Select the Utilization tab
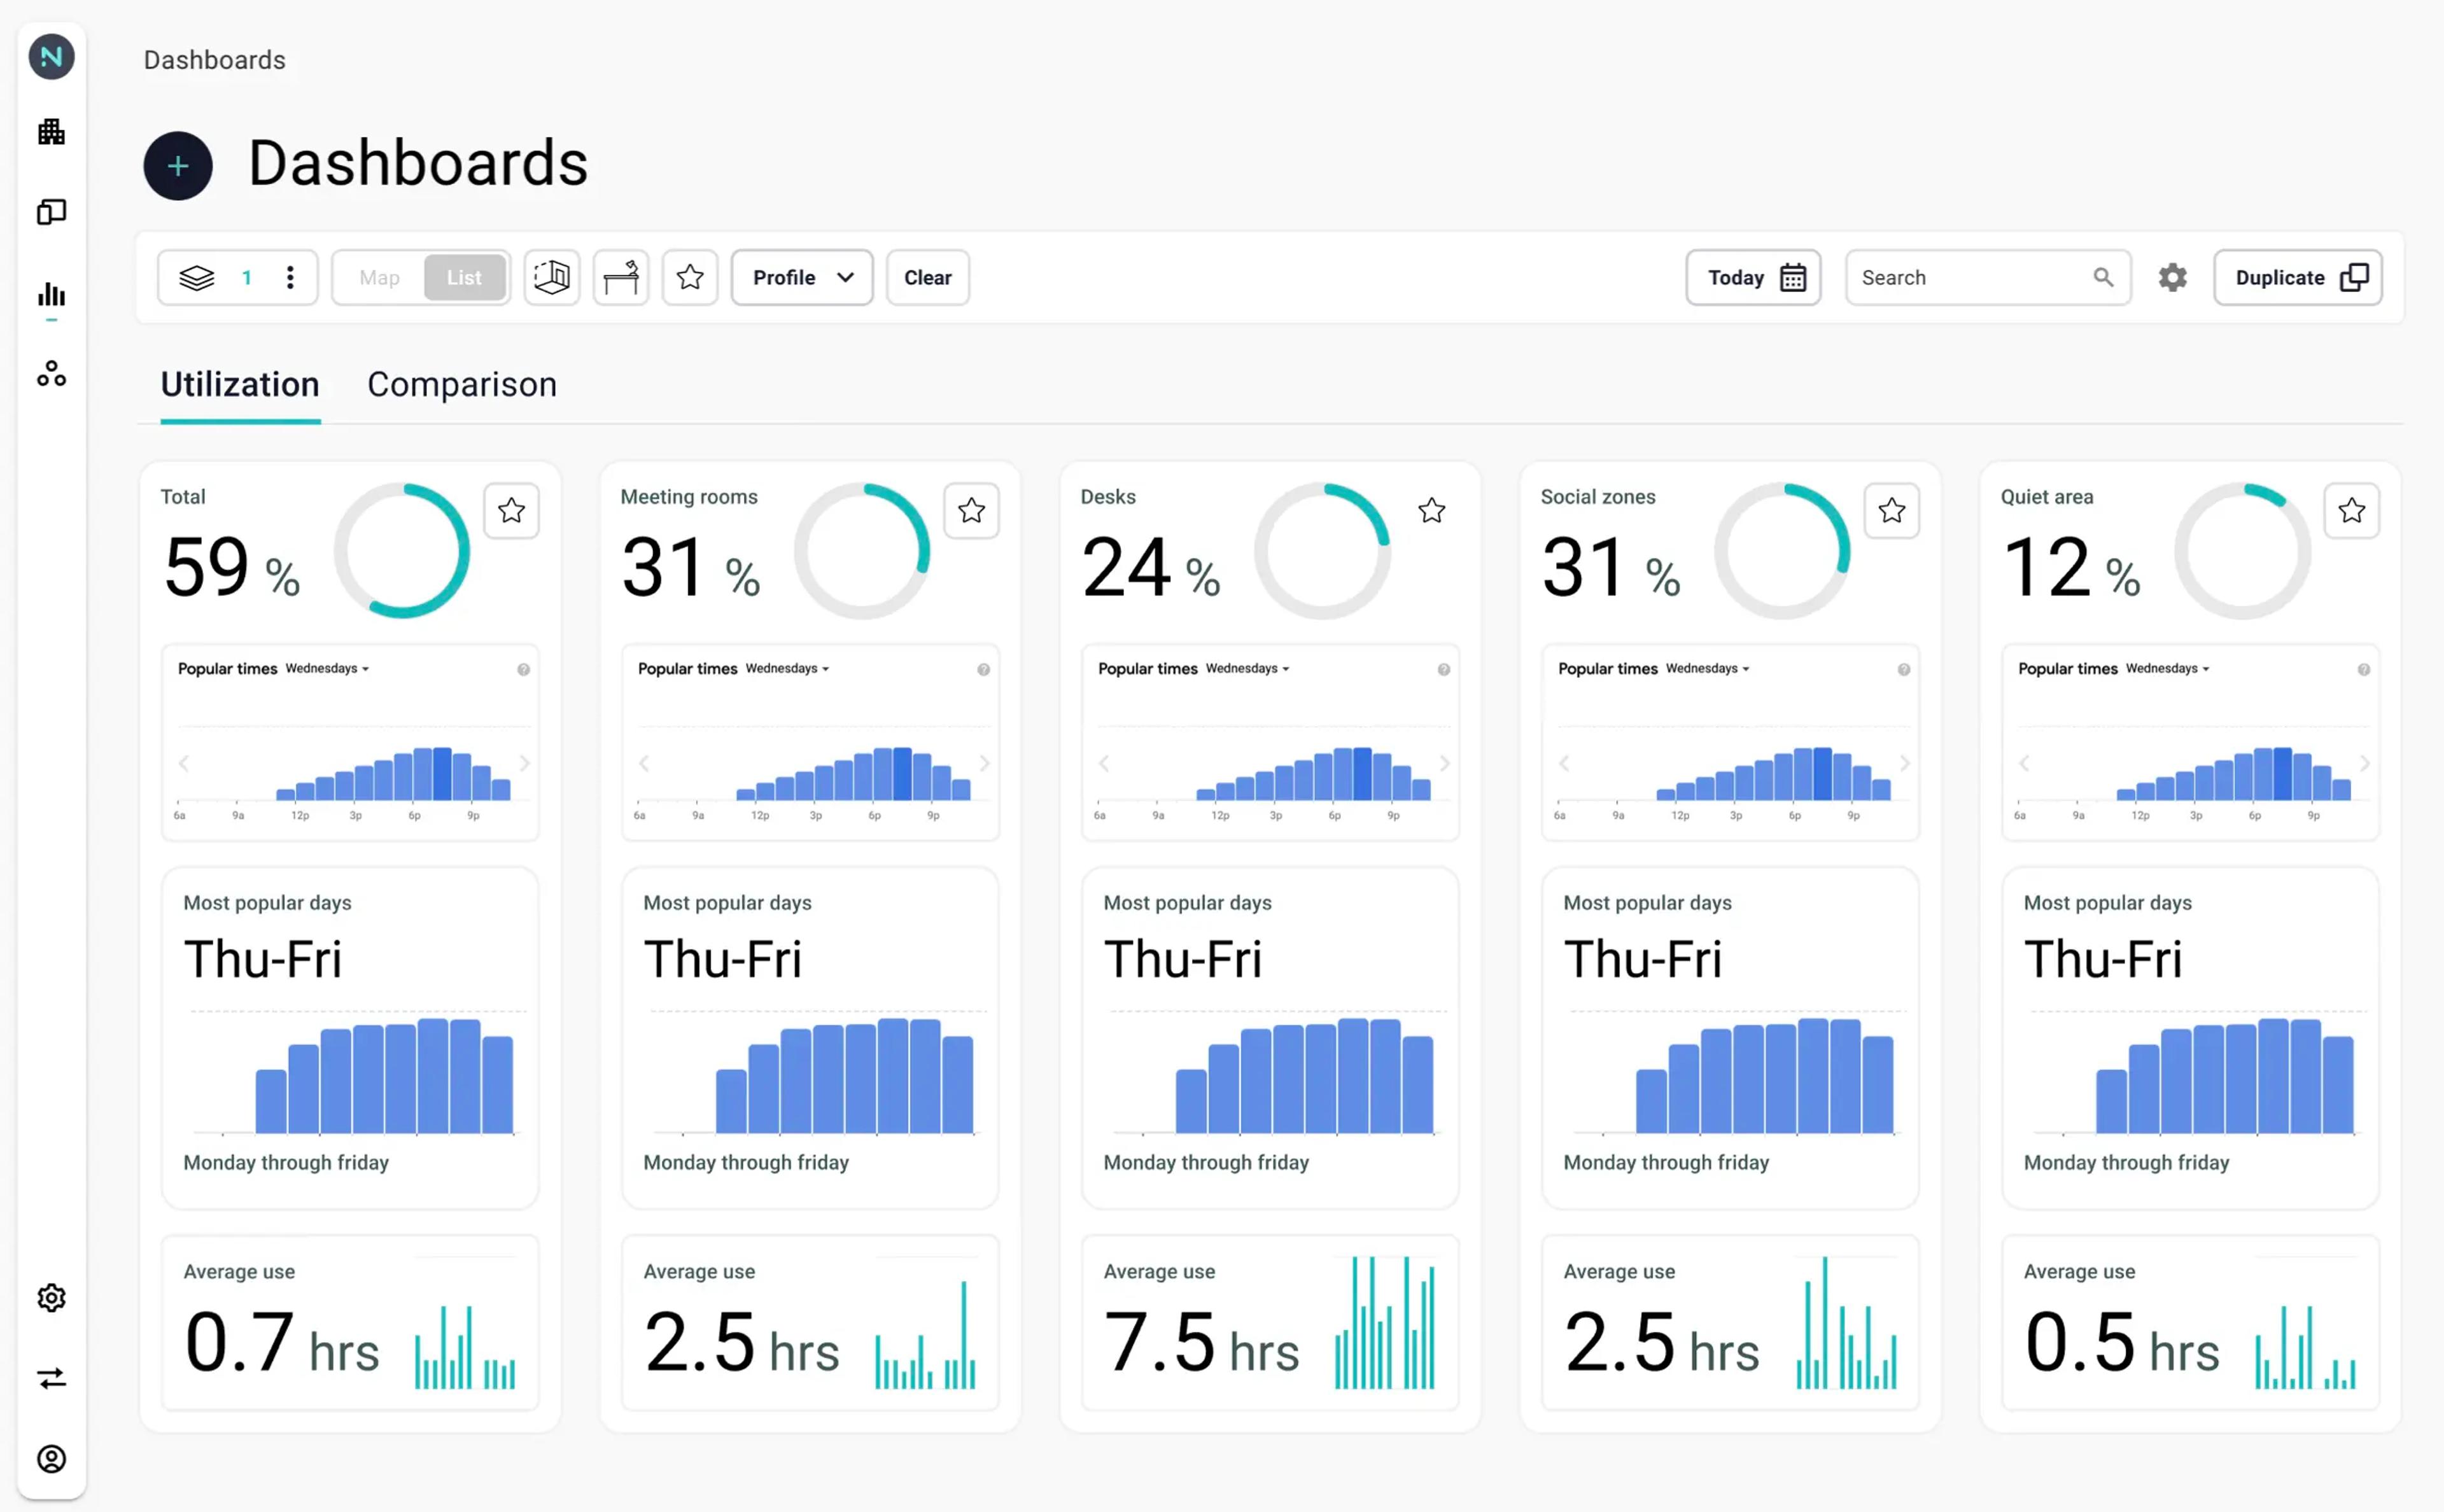Image resolution: width=2444 pixels, height=1512 pixels. tap(240, 385)
